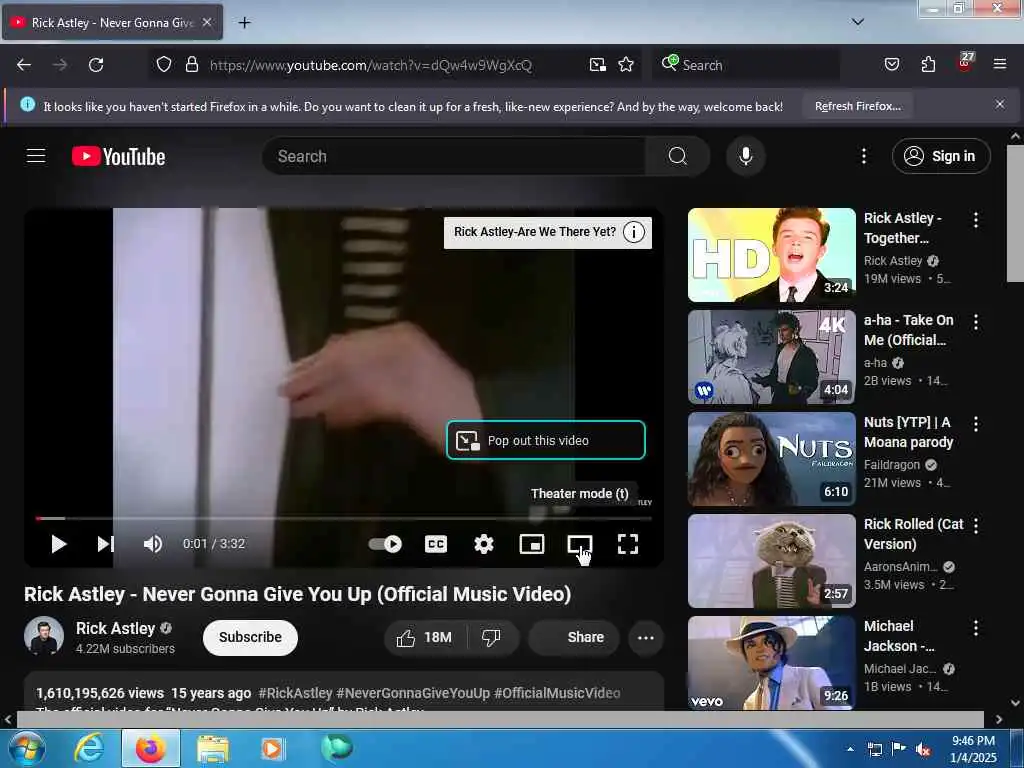Focus the YouTube search box
1024x768 pixels.
pos(454,156)
